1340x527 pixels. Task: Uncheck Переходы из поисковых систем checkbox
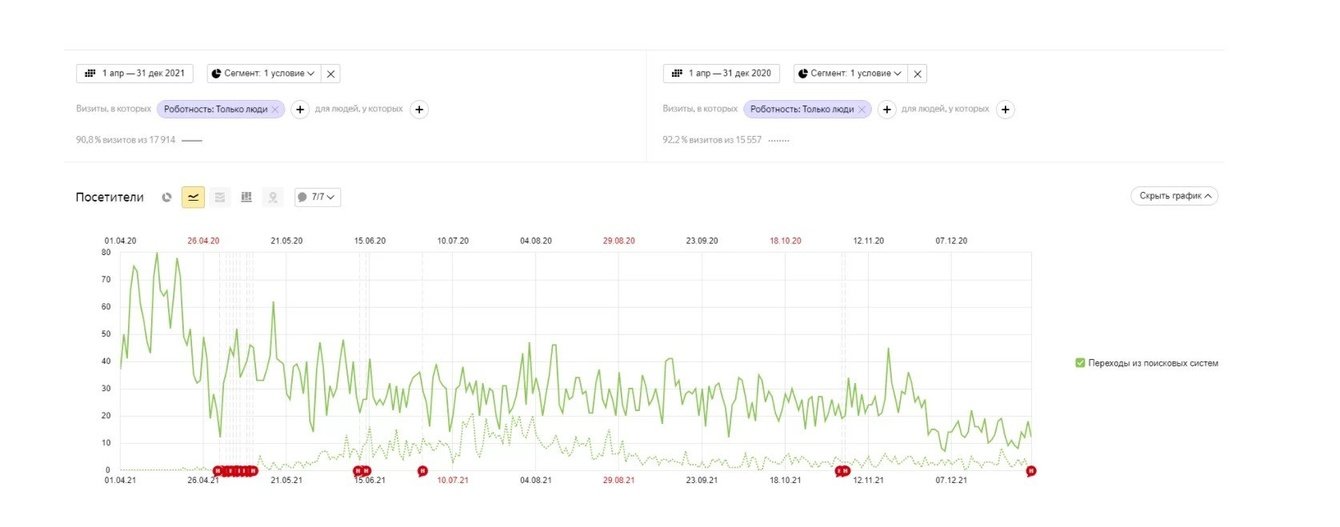(1080, 363)
